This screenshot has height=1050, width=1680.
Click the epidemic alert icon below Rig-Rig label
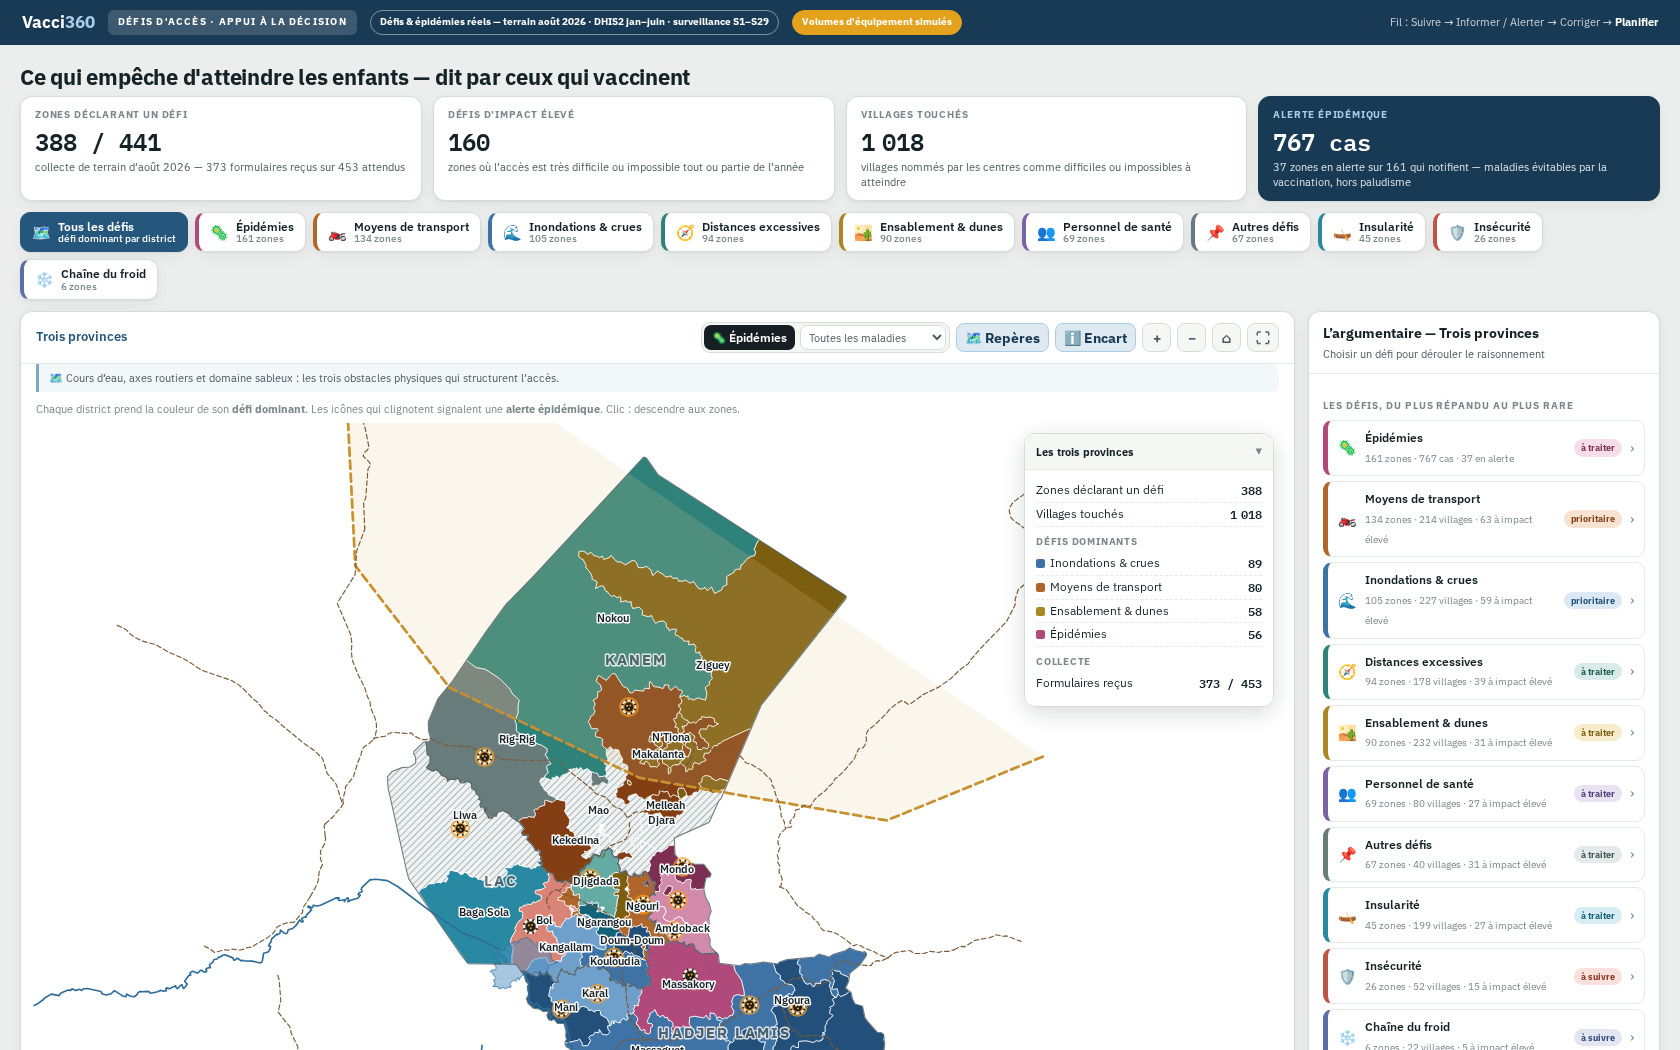[484, 757]
